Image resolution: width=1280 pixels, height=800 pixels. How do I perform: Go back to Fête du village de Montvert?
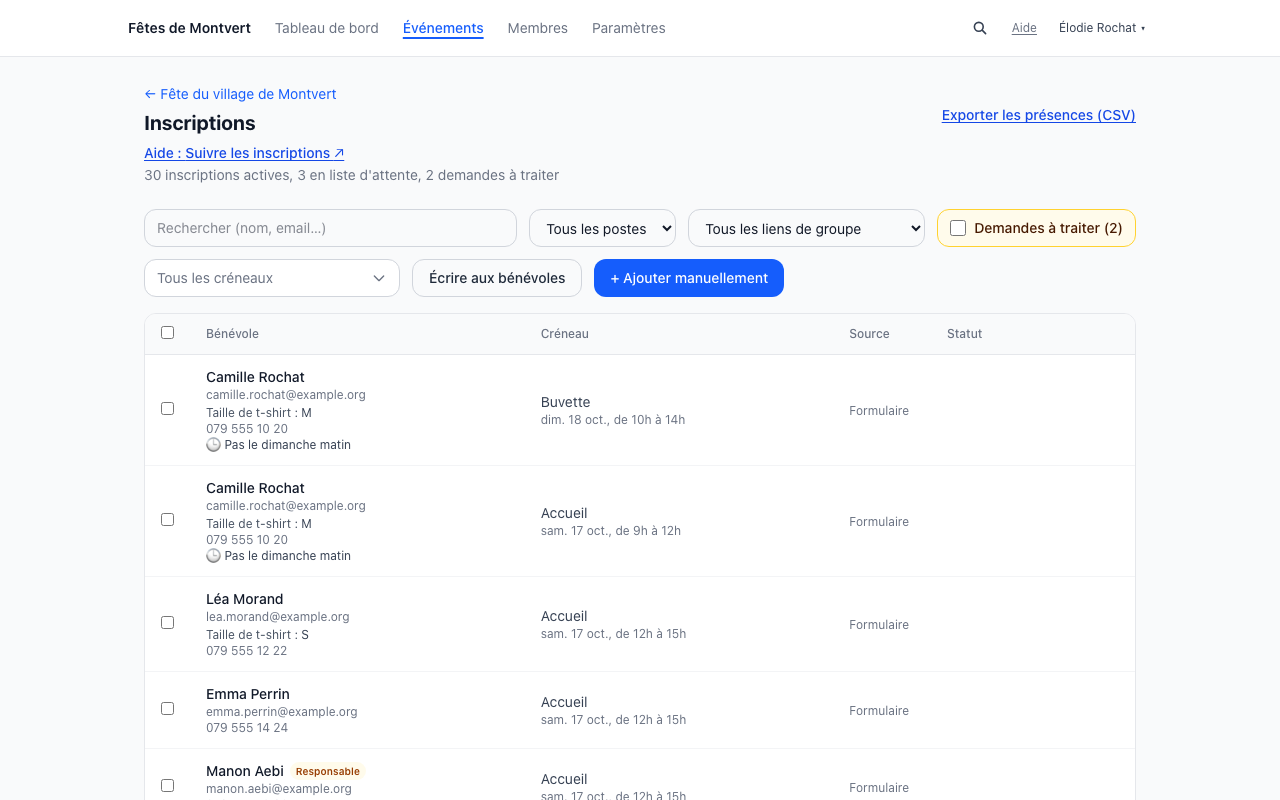pos(240,94)
